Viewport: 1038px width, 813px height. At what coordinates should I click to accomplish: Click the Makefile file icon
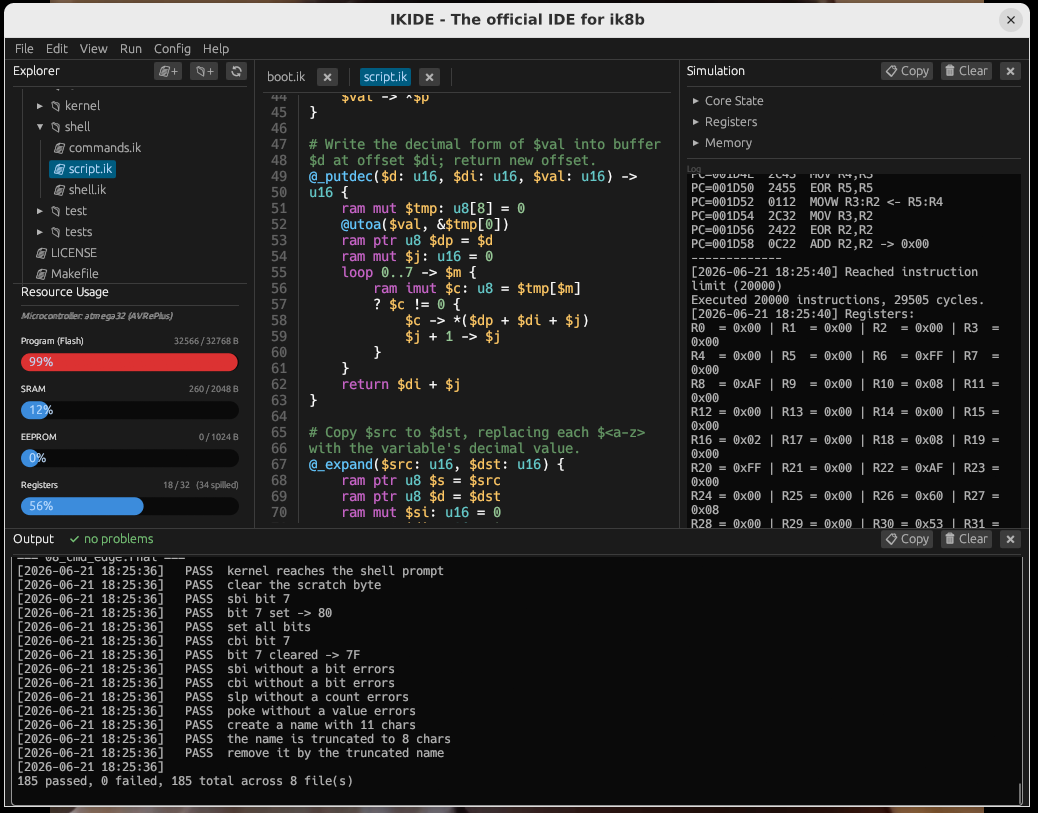click(x=41, y=274)
